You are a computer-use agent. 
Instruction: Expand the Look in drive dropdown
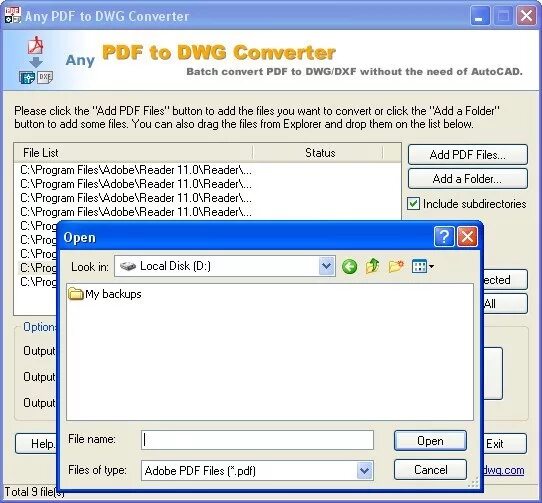pos(327,266)
